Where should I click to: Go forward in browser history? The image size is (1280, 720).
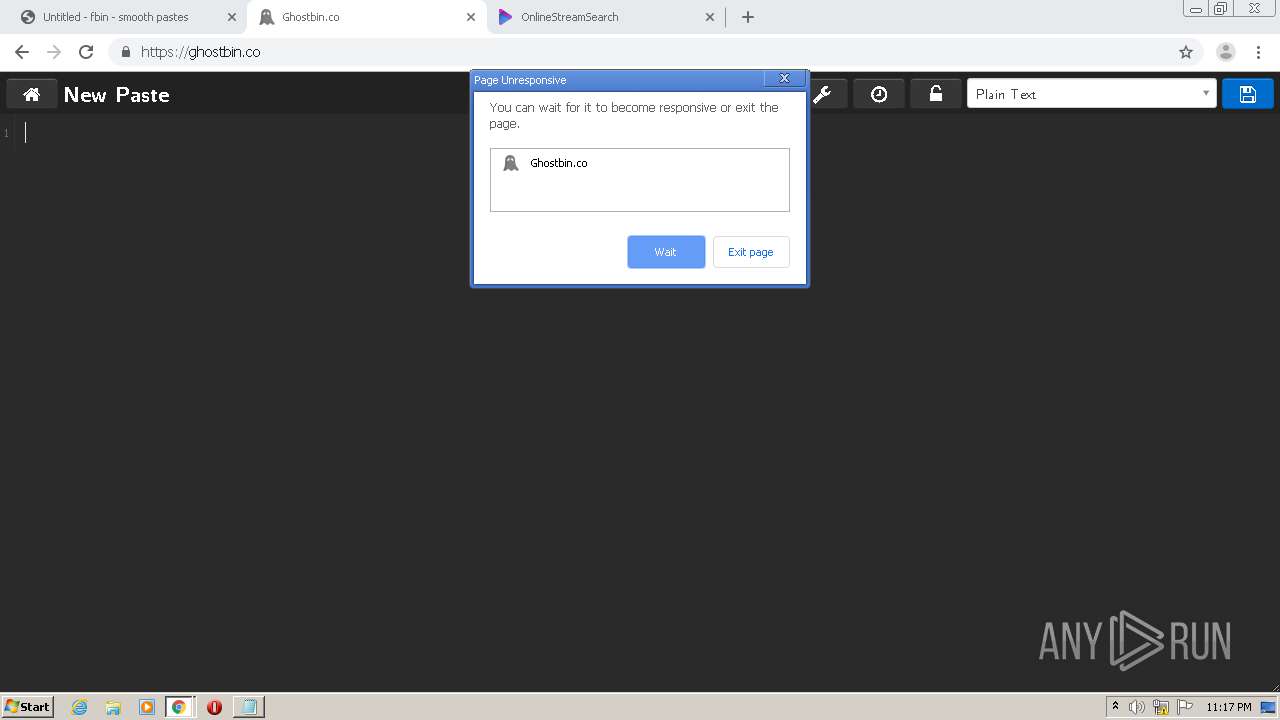point(54,52)
